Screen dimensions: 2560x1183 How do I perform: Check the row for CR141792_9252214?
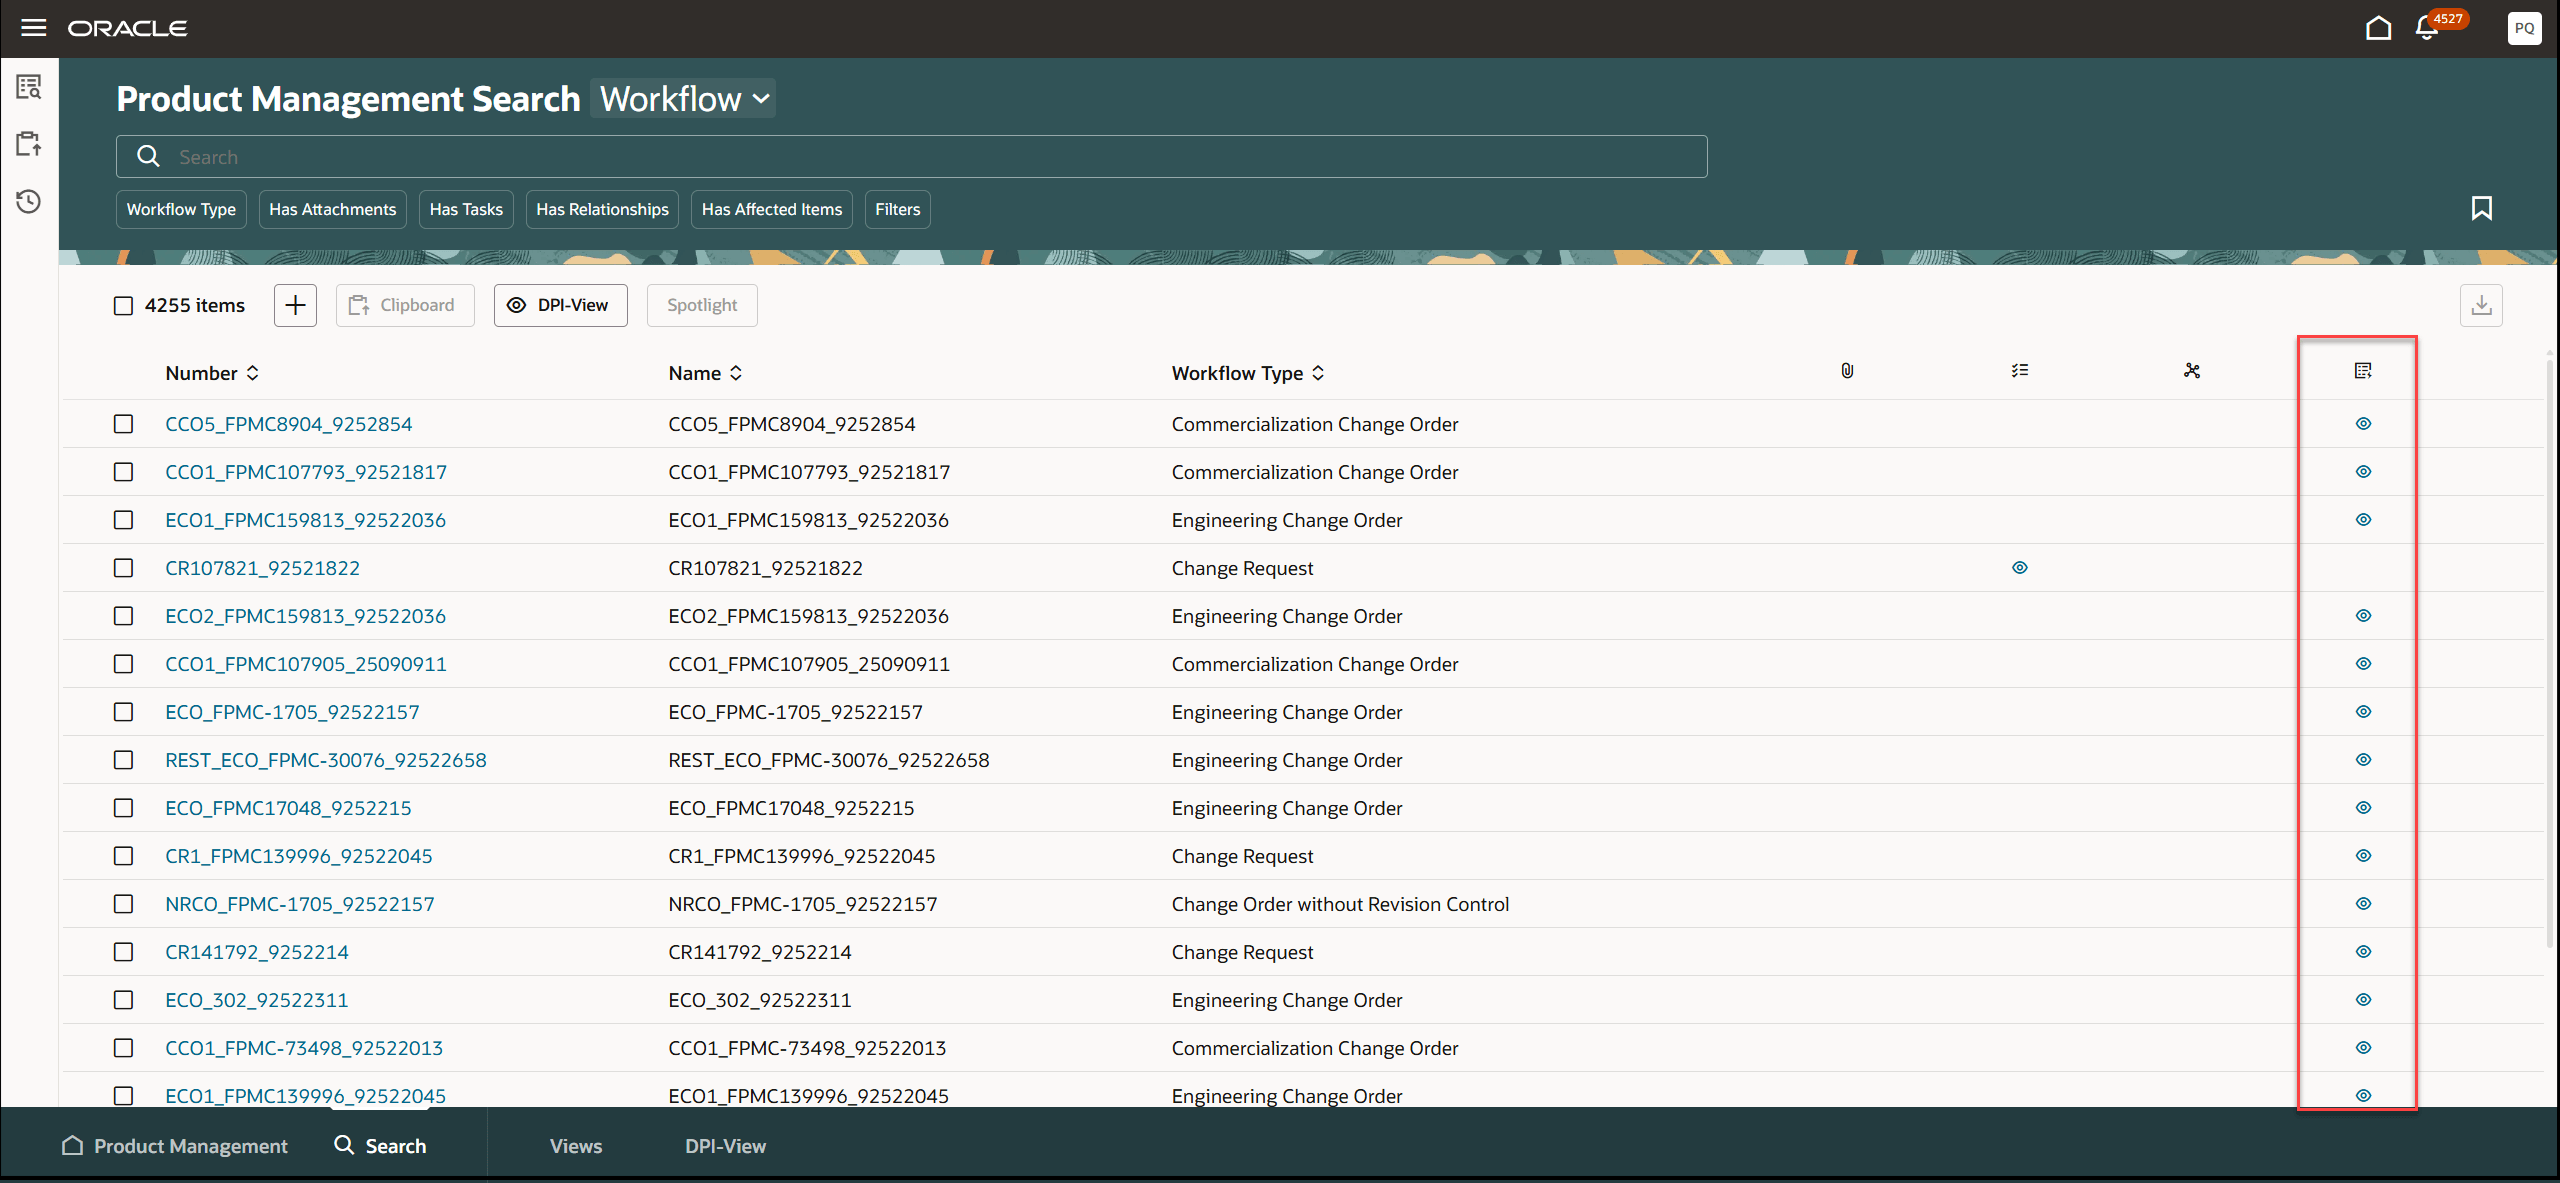(x=123, y=952)
